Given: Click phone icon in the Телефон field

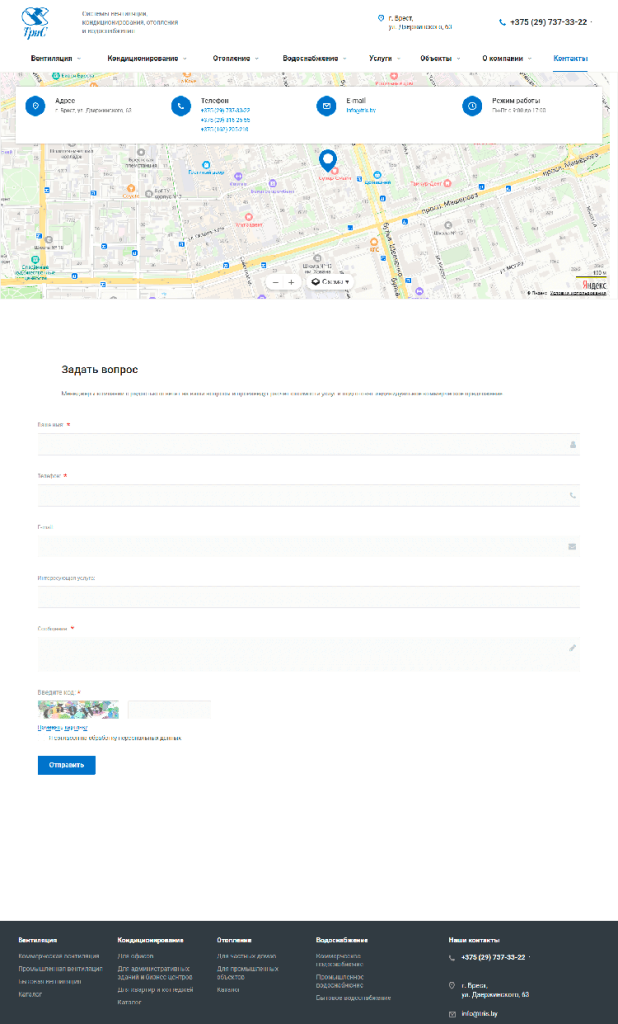Looking at the screenshot, I should 573,496.
